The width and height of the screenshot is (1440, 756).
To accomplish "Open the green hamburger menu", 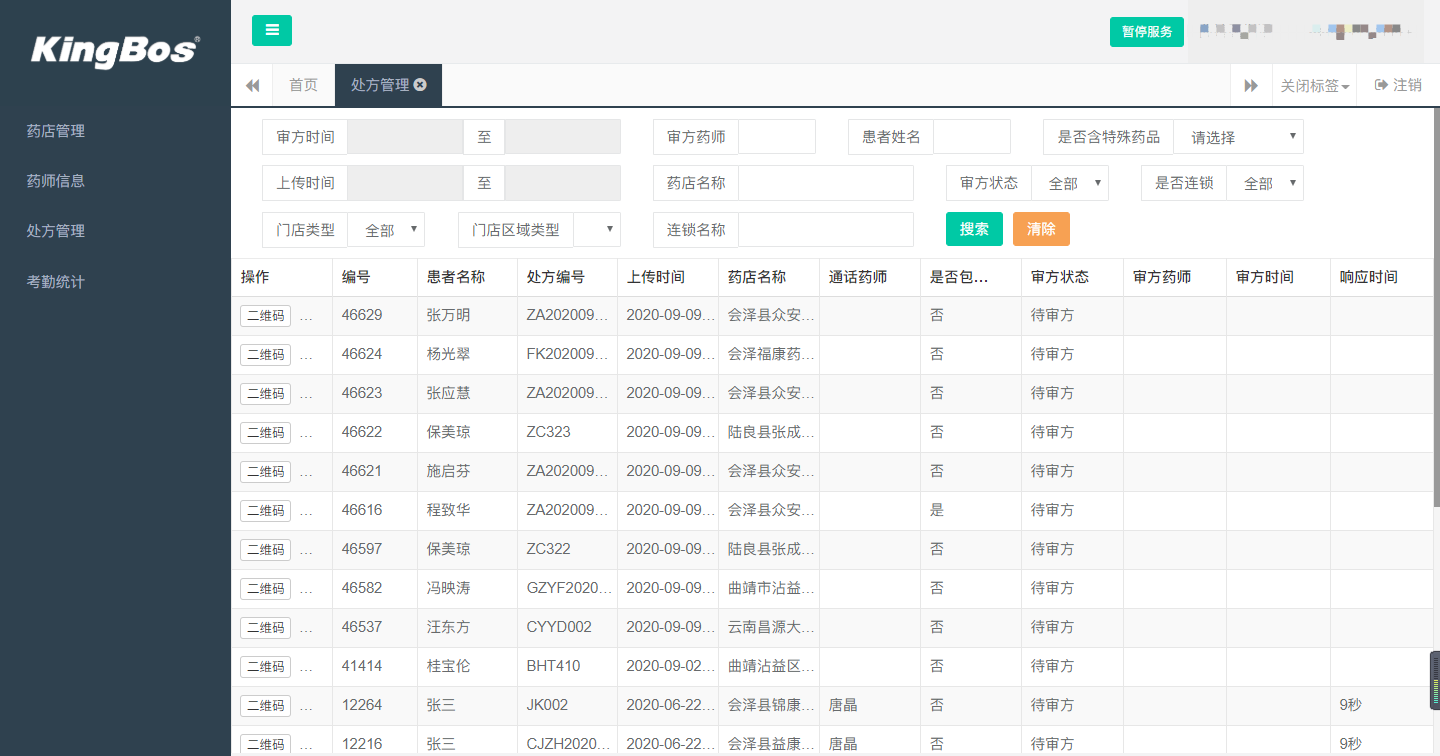I will point(271,30).
